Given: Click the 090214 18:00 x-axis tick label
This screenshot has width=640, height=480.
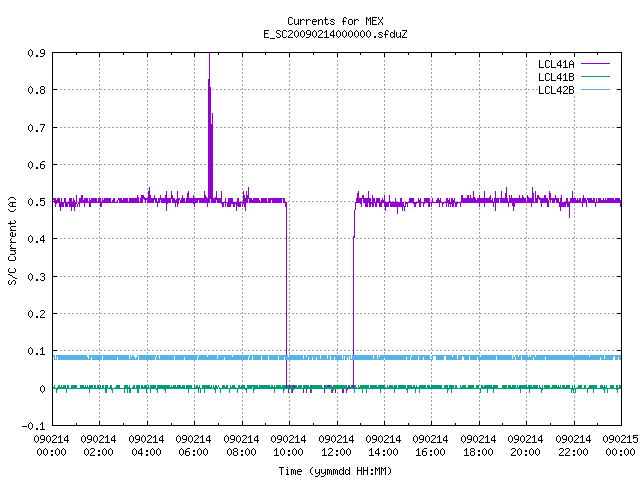Looking at the screenshot, I should [x=478, y=446].
